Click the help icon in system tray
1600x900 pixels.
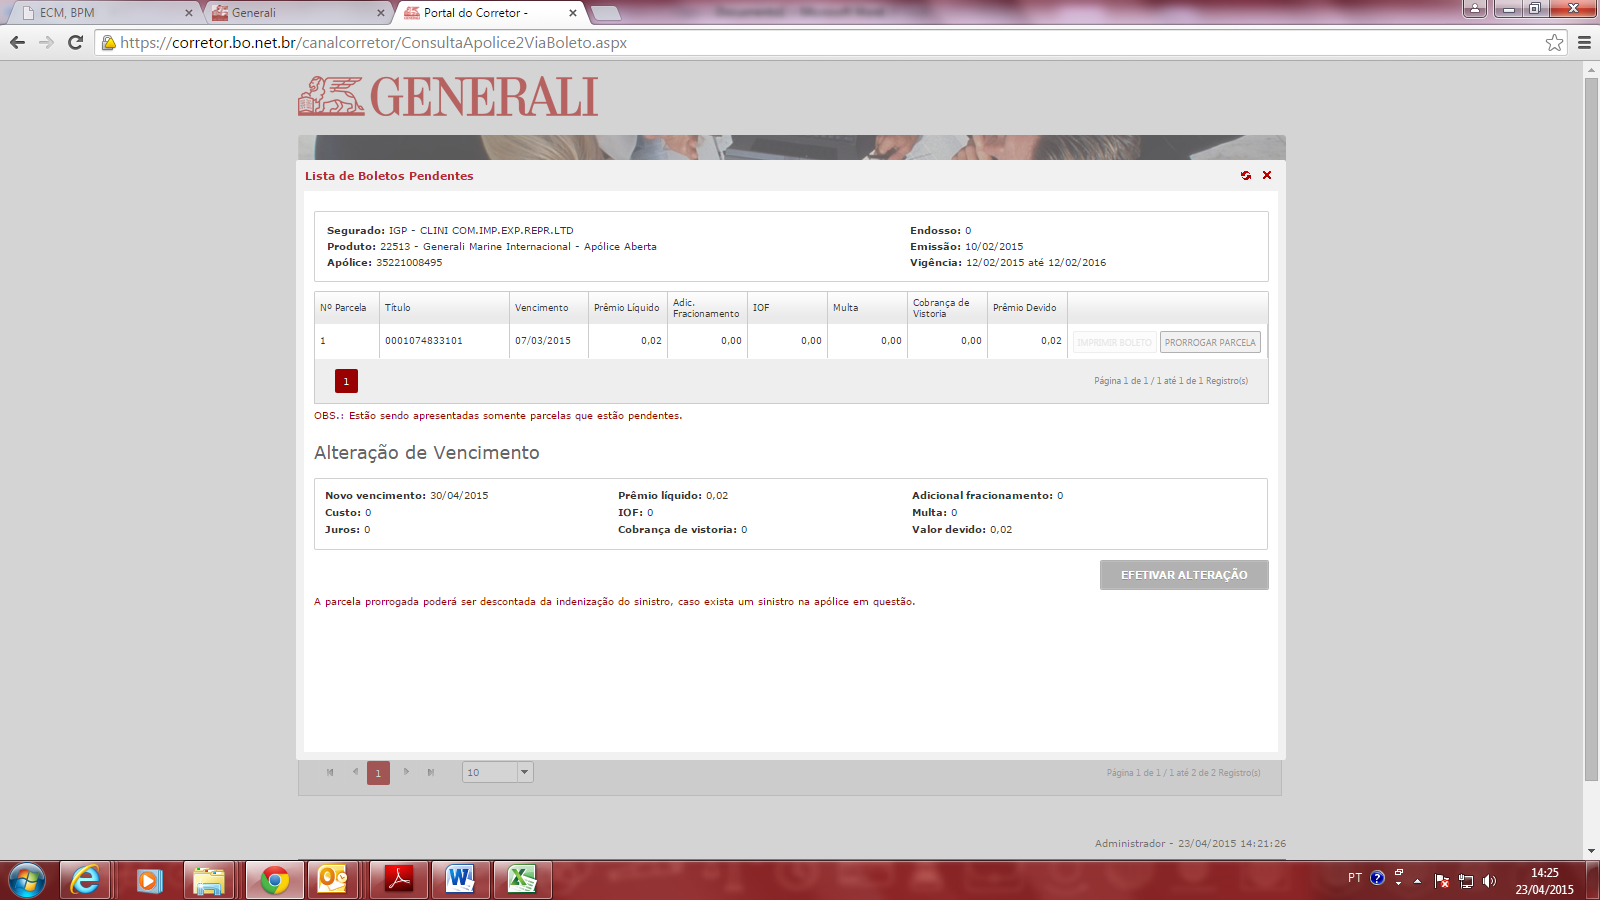1378,878
